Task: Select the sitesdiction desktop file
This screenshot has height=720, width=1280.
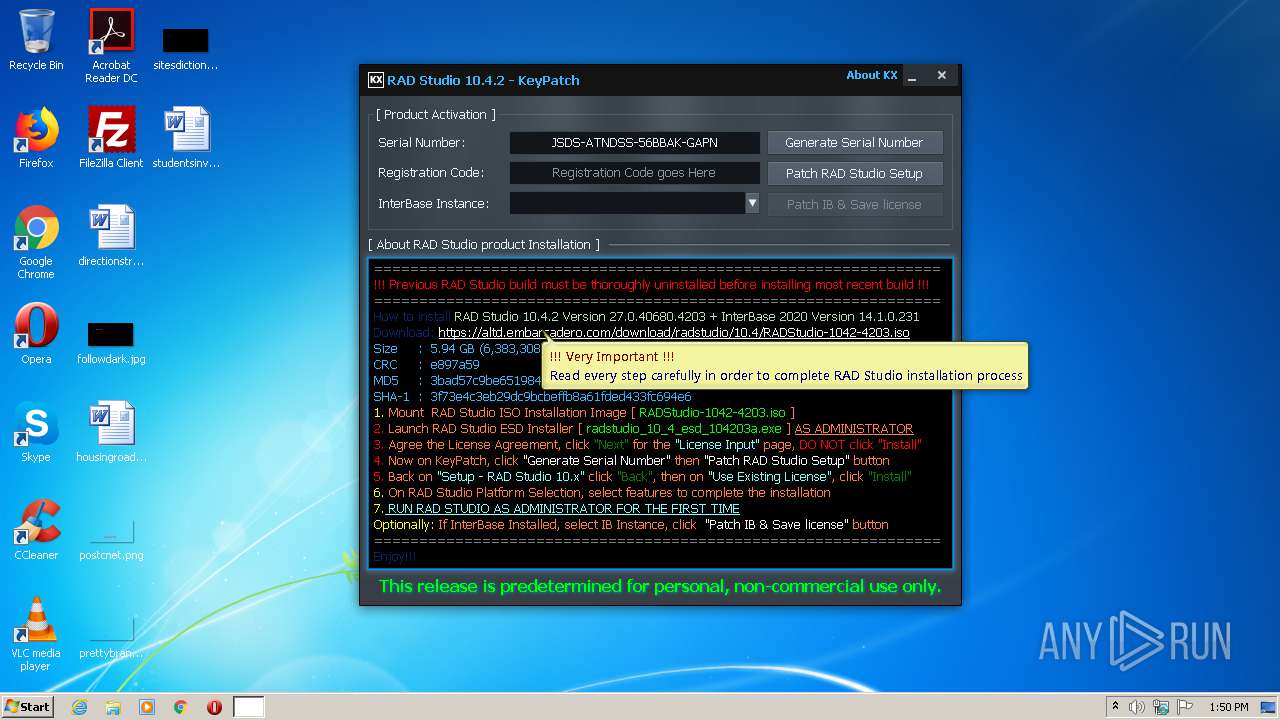Action: (186, 48)
